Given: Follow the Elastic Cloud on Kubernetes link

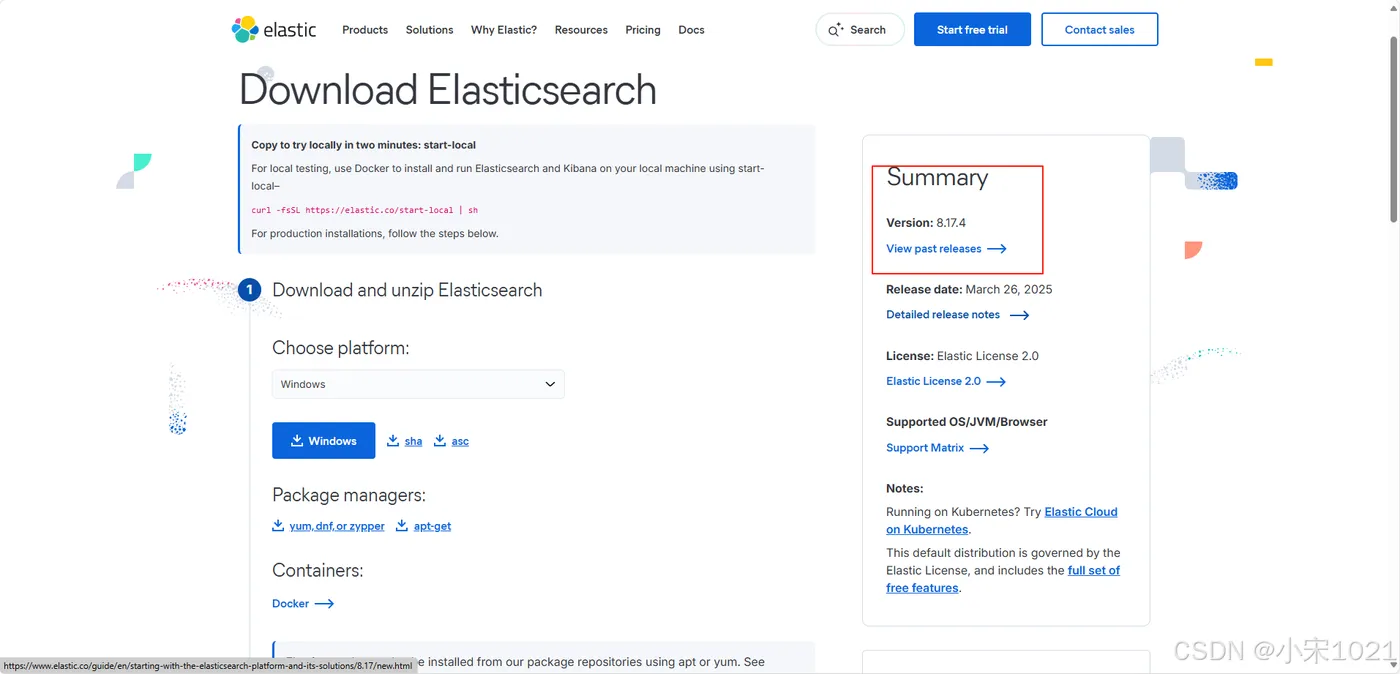Looking at the screenshot, I should click(x=1080, y=512).
